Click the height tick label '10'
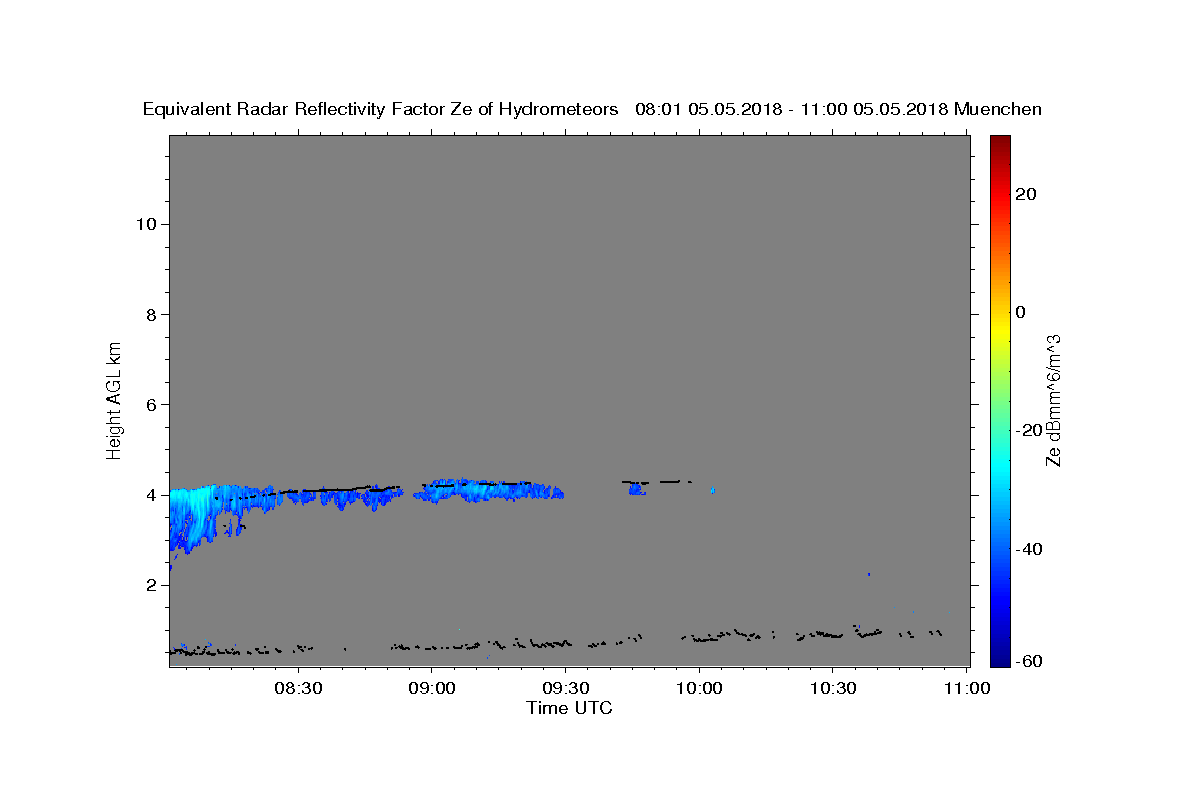 point(145,224)
